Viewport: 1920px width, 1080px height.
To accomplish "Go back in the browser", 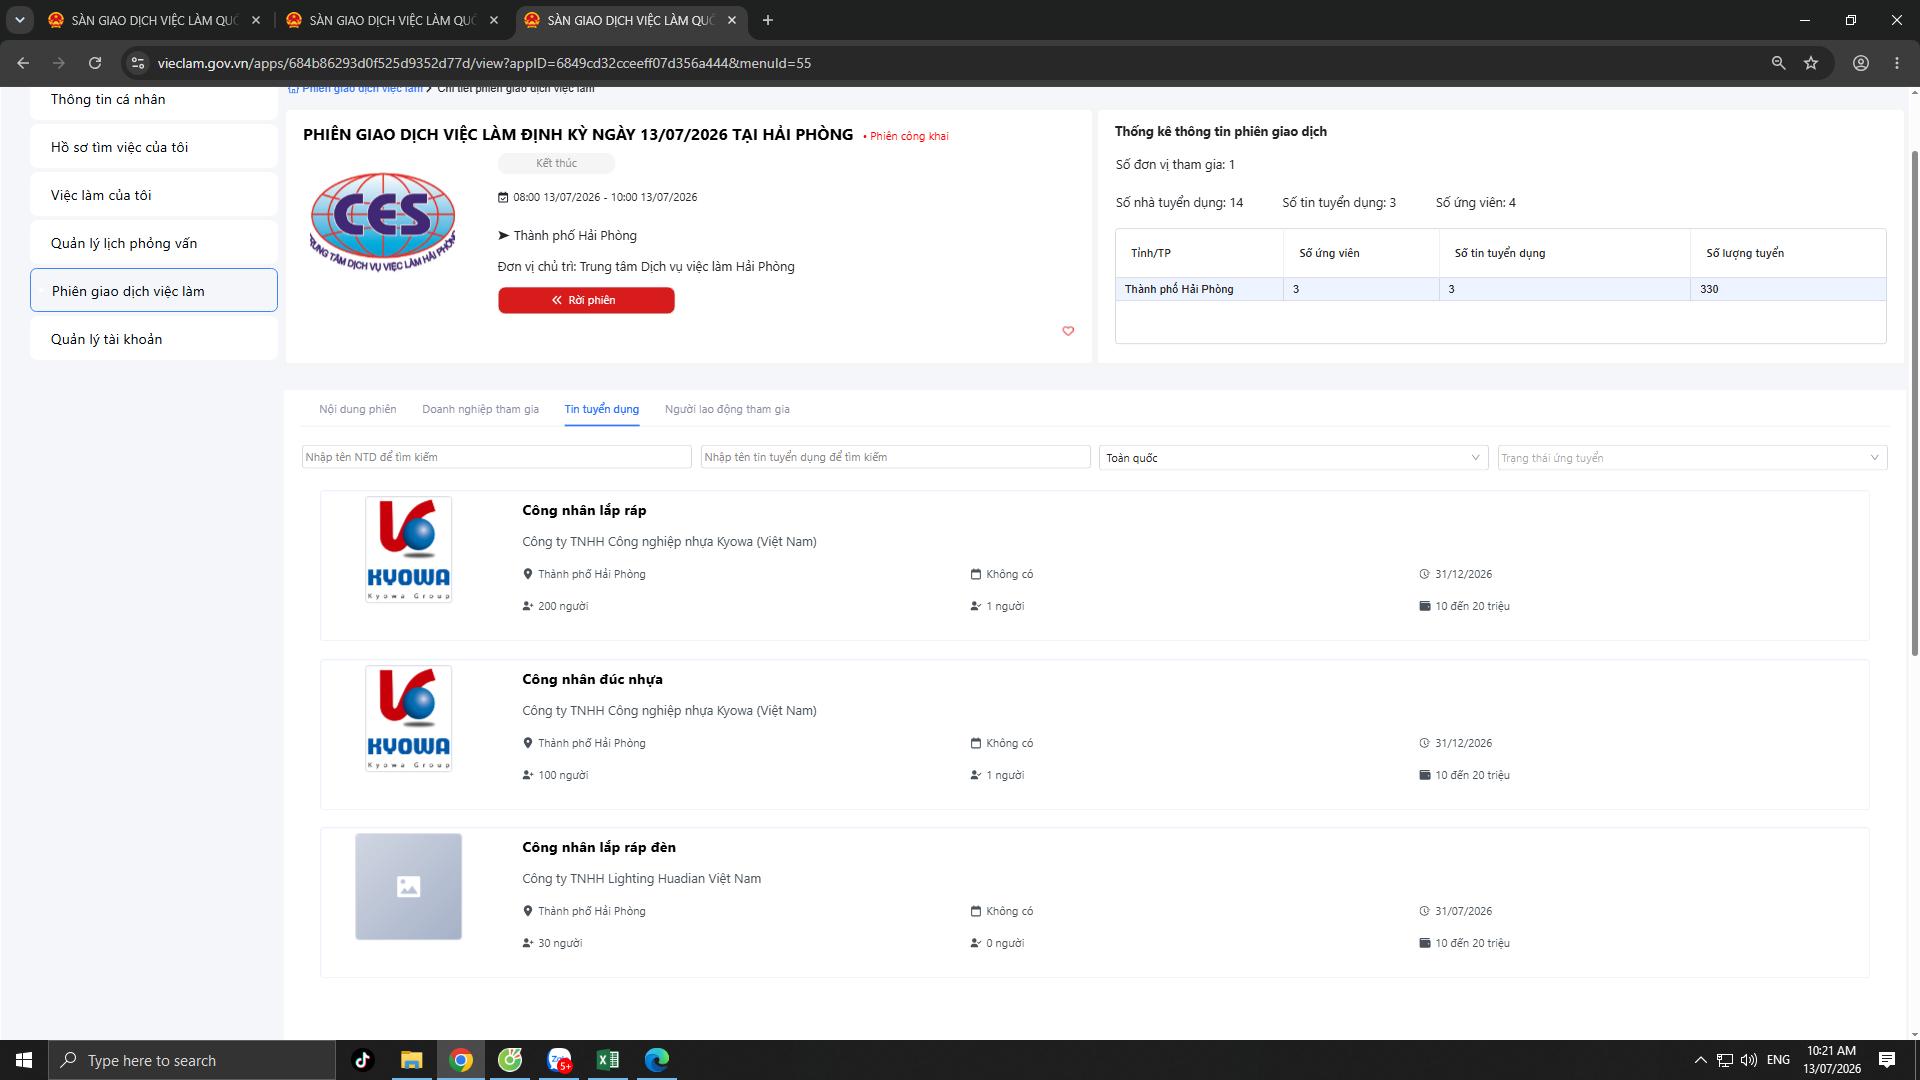I will click(x=23, y=63).
